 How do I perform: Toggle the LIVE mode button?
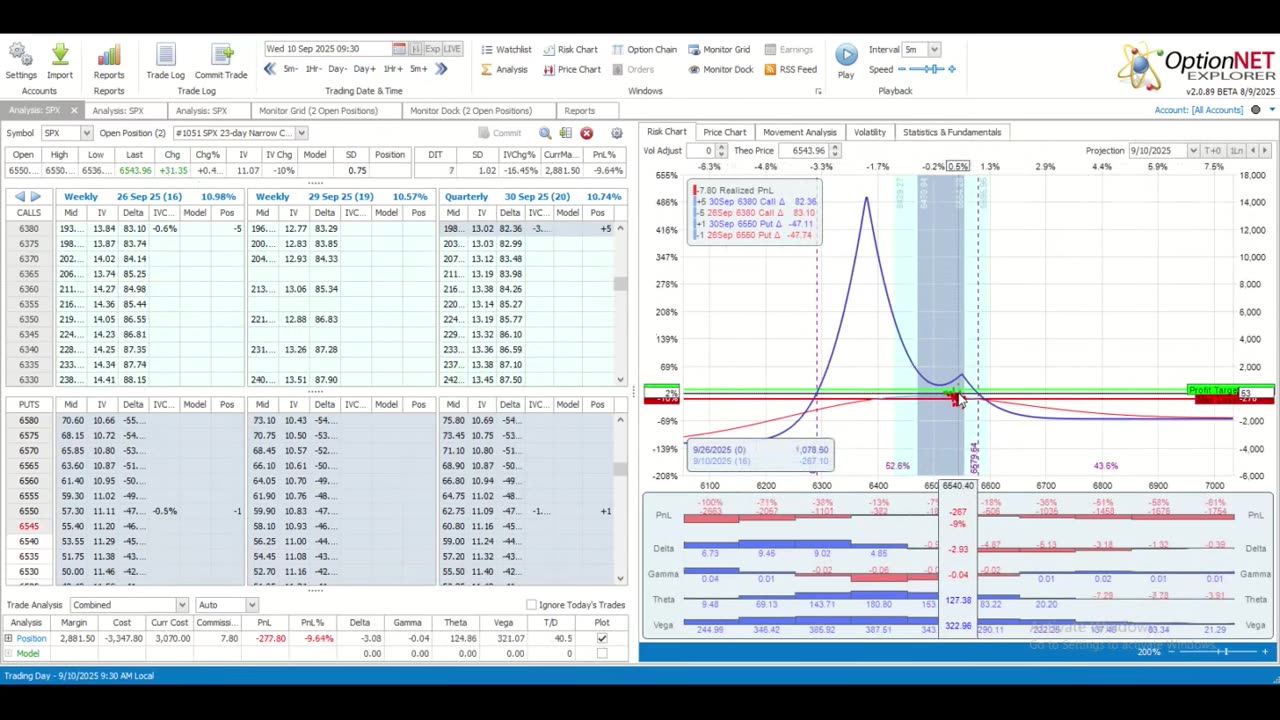pos(452,49)
